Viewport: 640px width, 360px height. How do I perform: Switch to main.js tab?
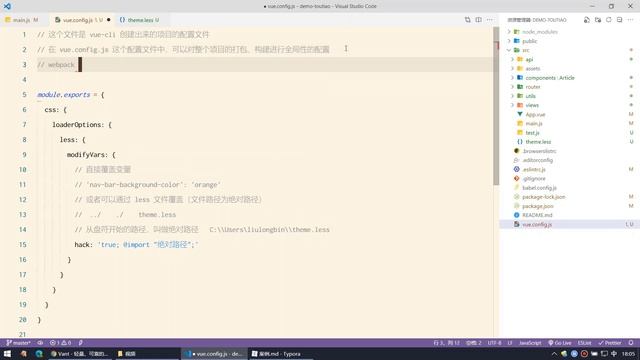(x=22, y=20)
